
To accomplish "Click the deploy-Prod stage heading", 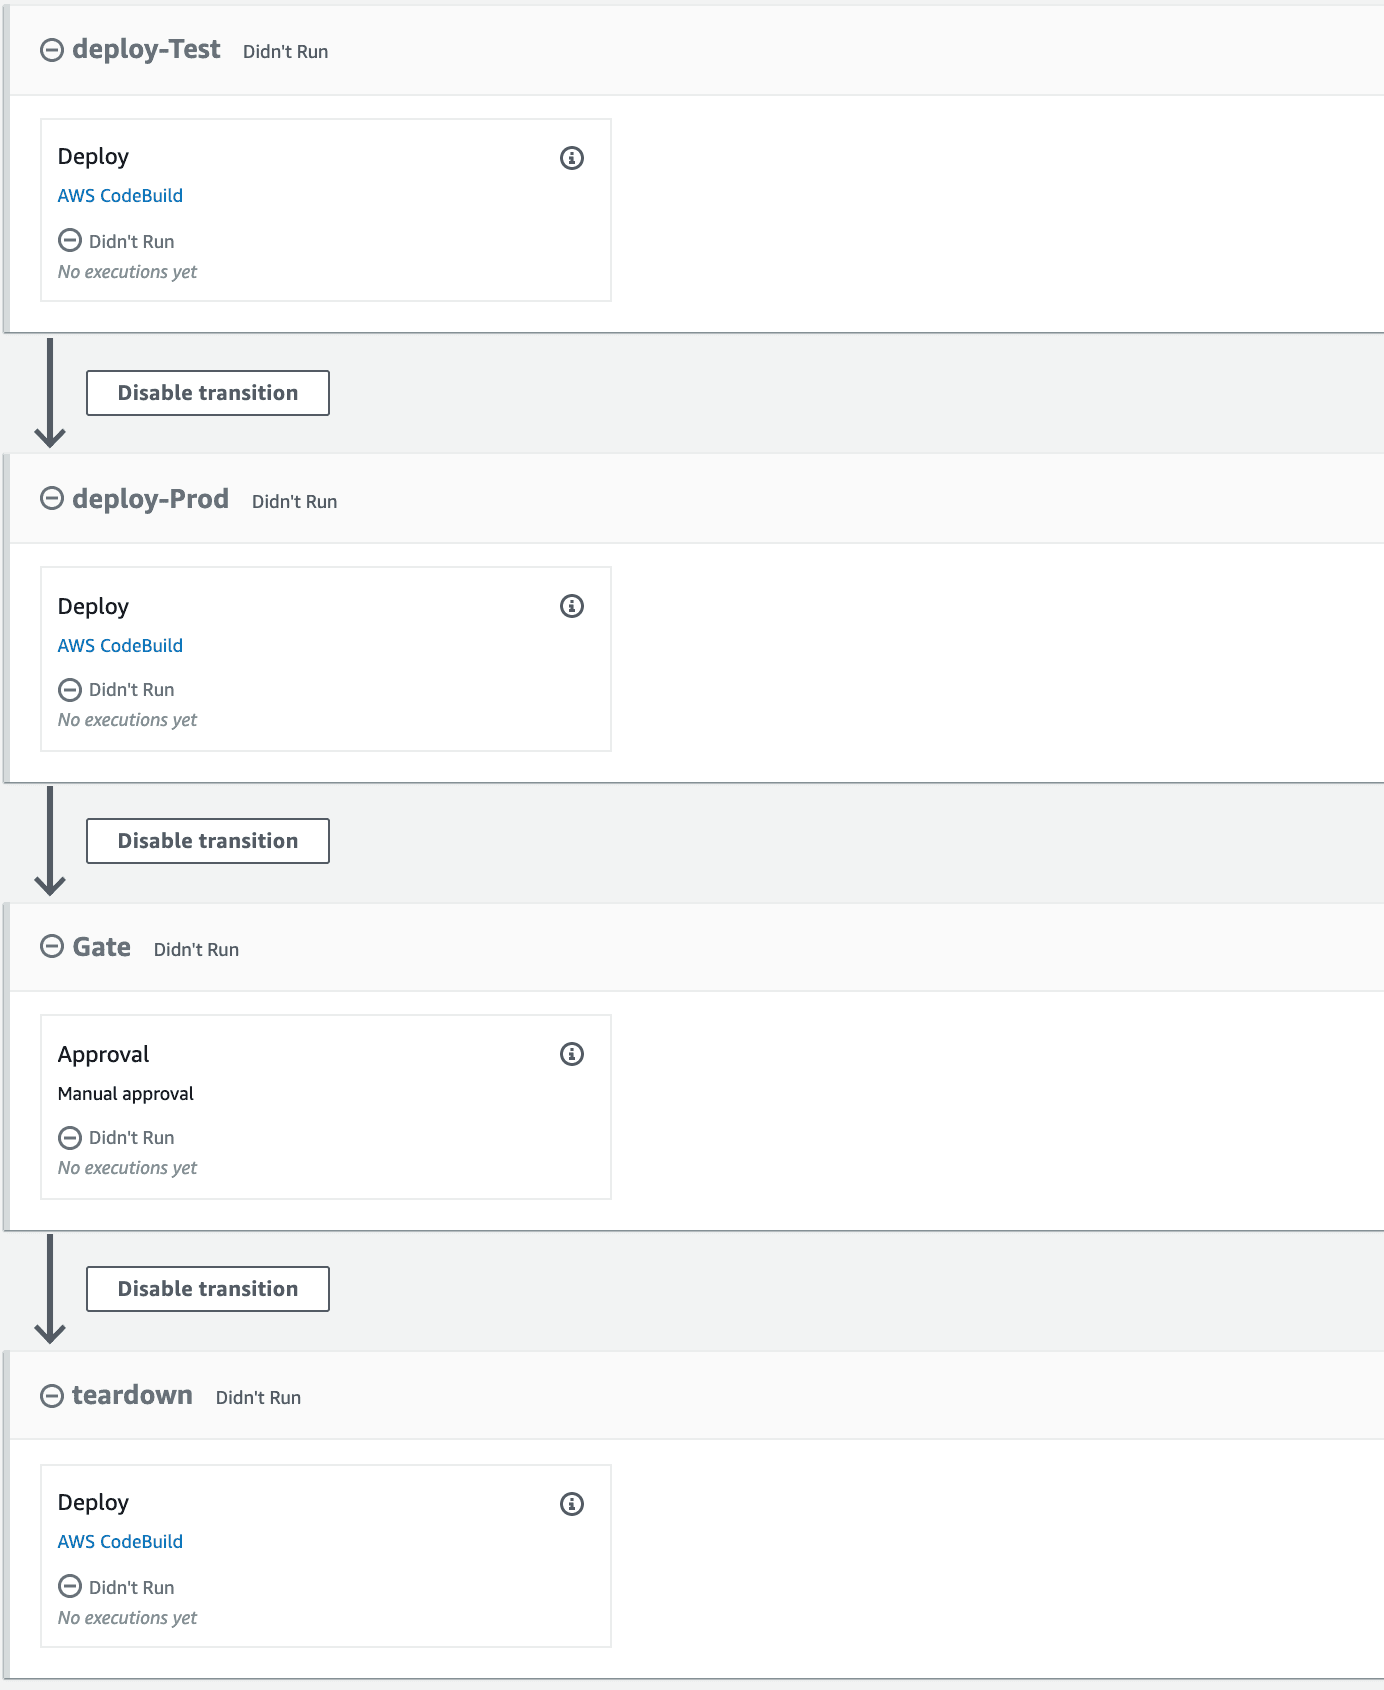I will (x=150, y=499).
